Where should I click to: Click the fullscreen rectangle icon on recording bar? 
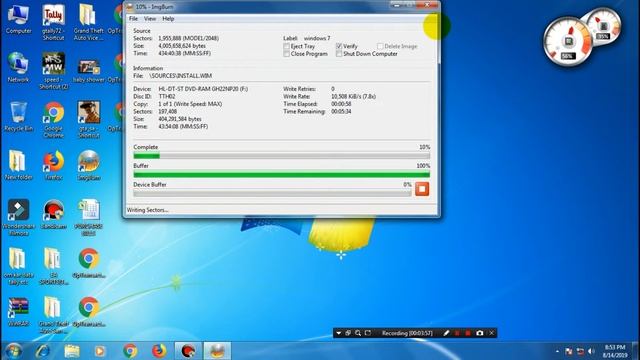368,333
